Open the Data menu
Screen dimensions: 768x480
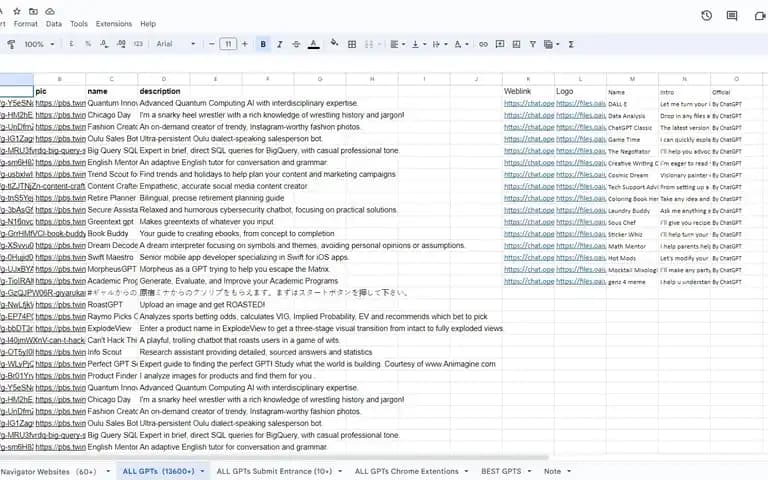pos(54,24)
